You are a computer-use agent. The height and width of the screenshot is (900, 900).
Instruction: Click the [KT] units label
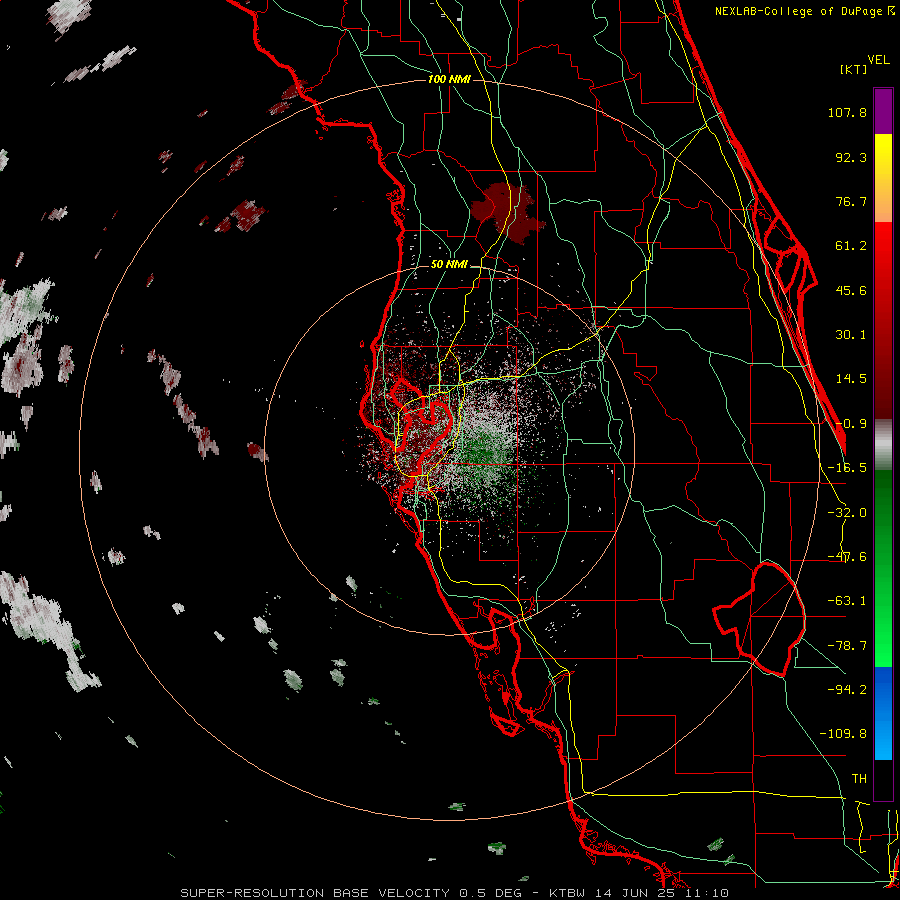coord(854,69)
